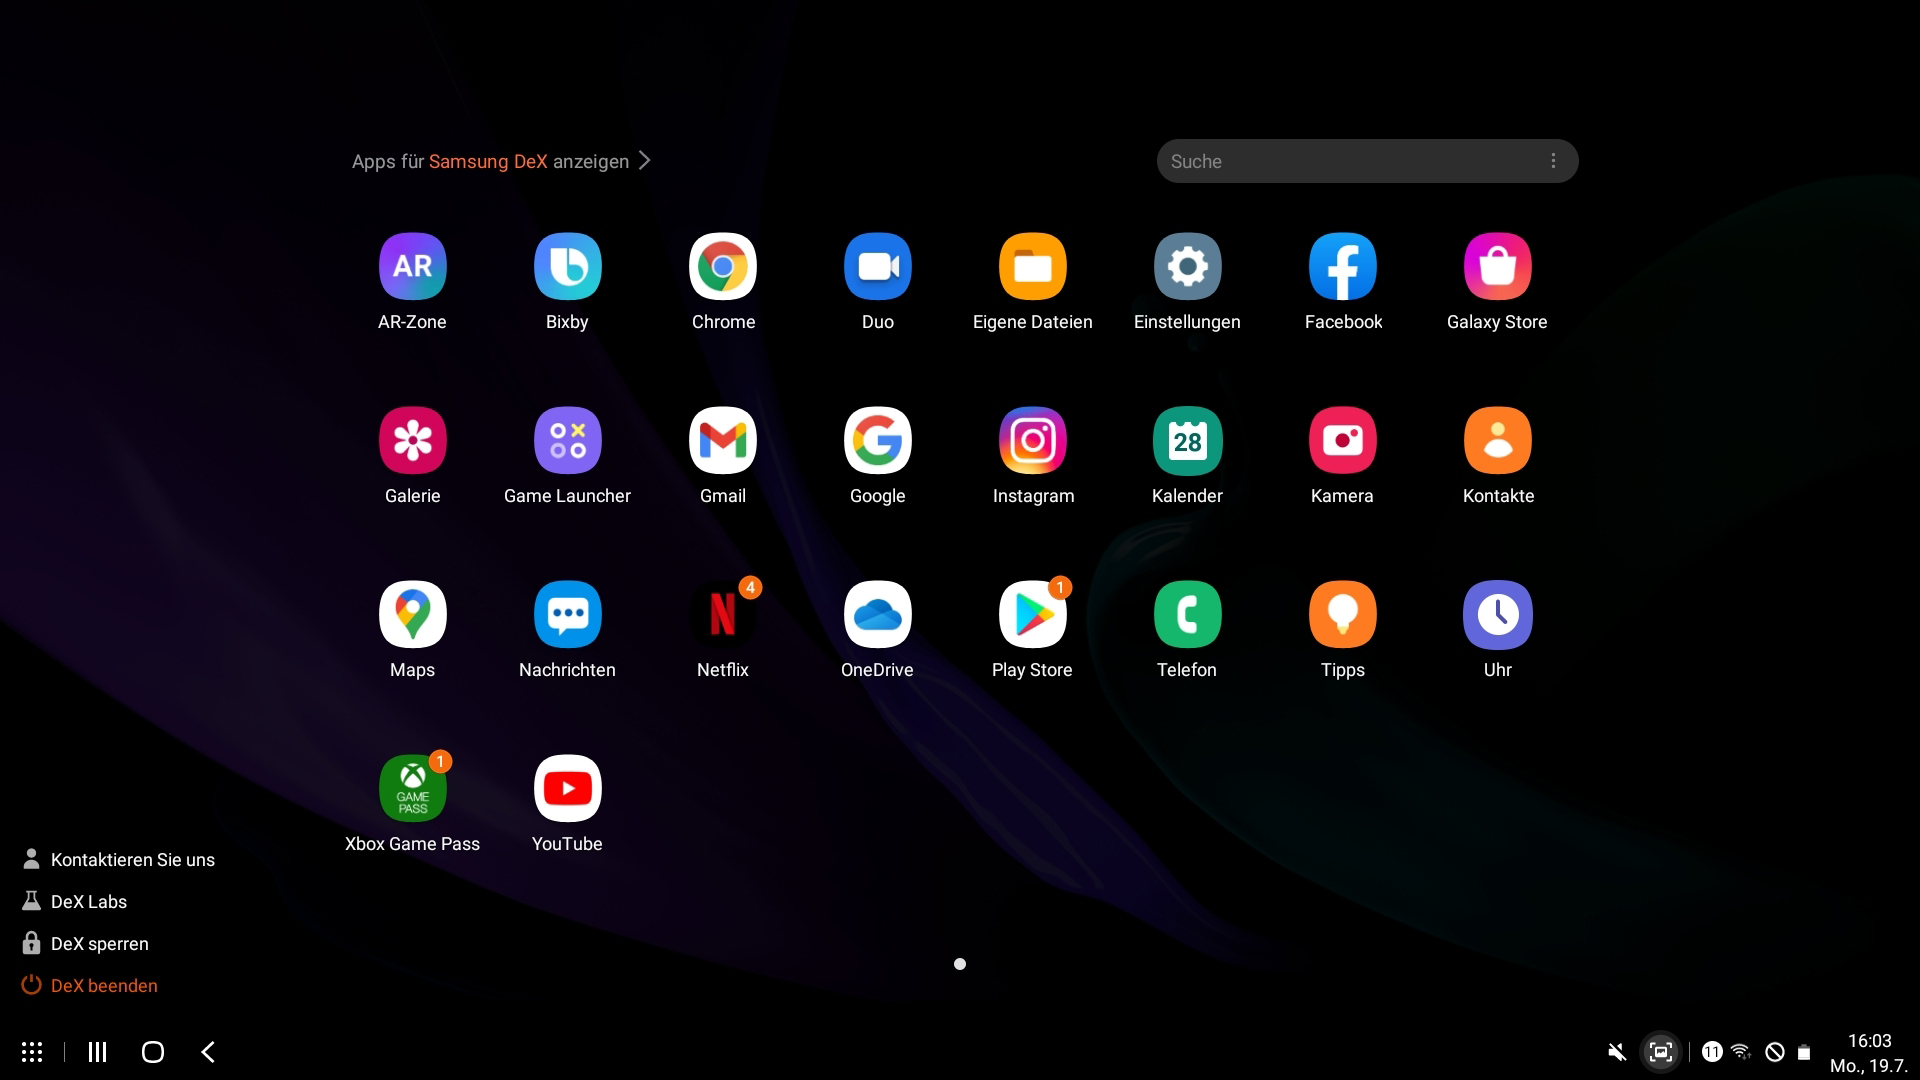
Task: Open the Galaxy Store app
Action: tap(1496, 267)
